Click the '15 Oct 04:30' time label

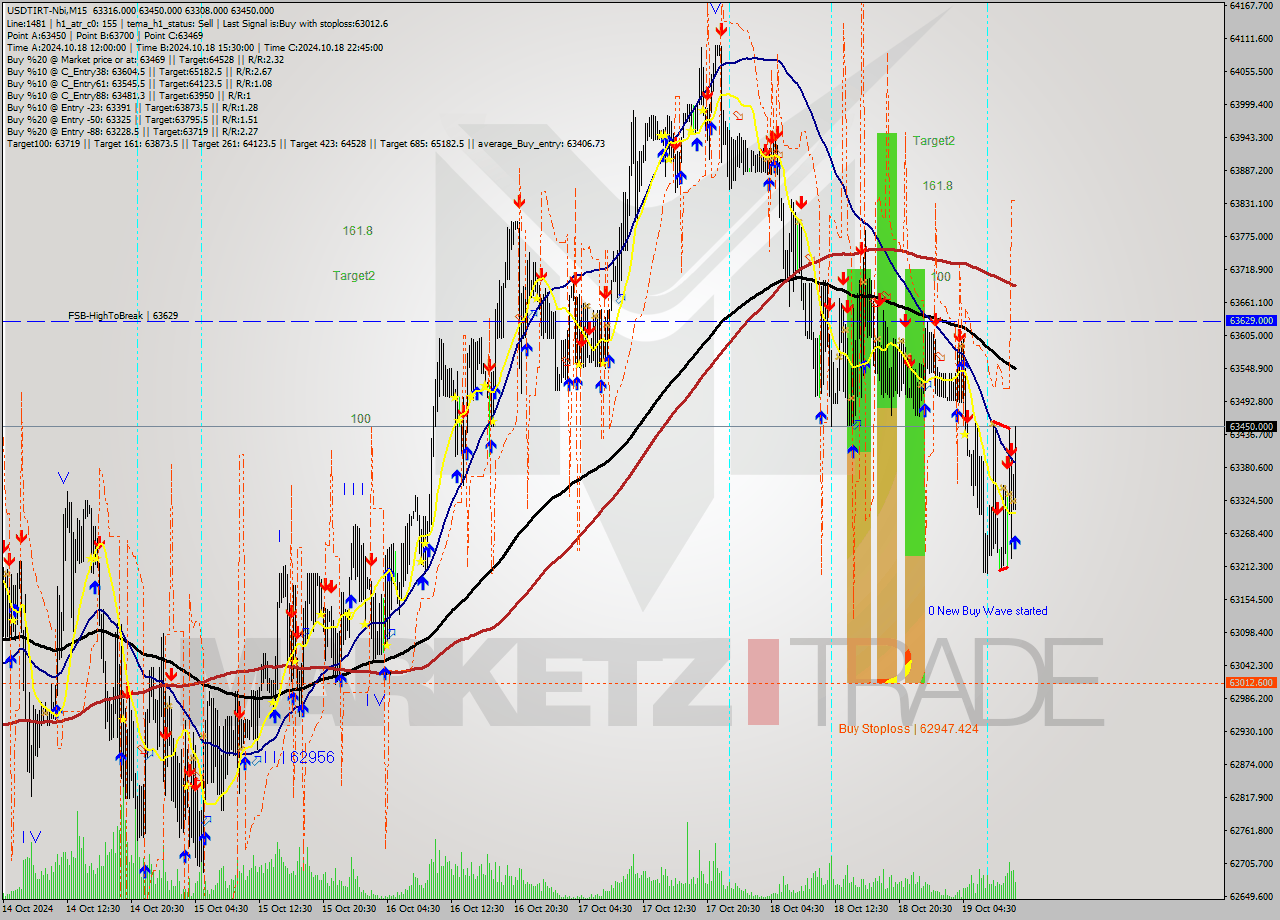[222, 908]
